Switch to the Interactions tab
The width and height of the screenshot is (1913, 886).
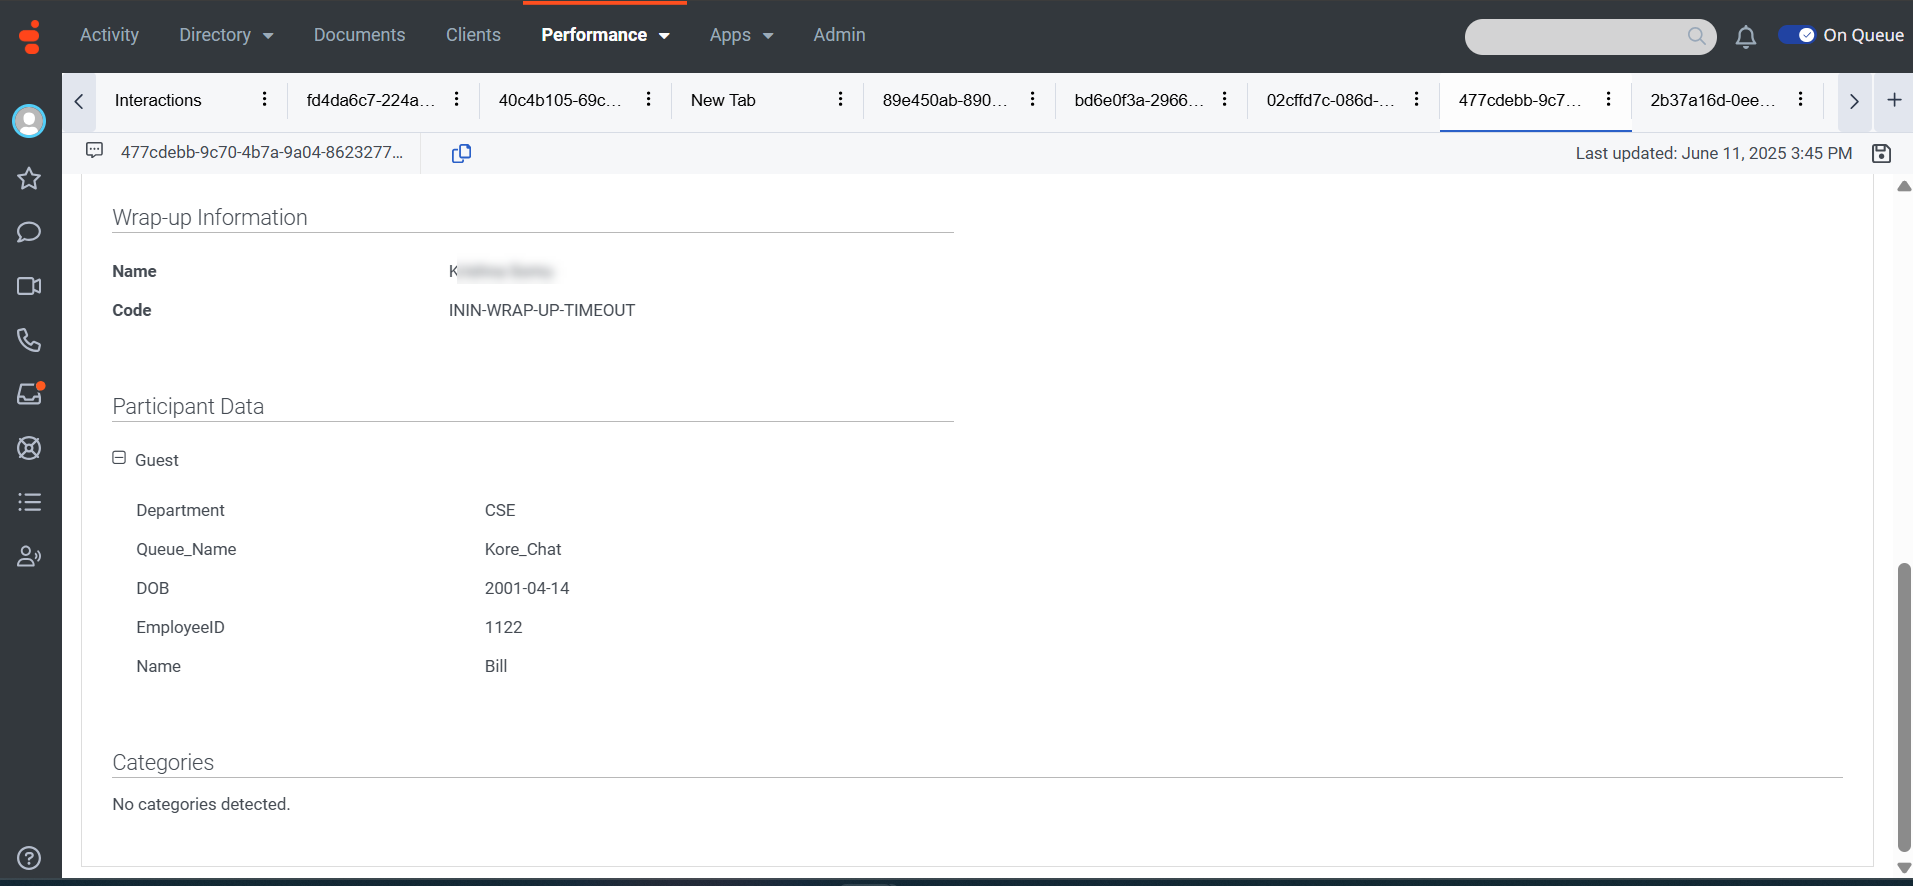[x=158, y=100]
